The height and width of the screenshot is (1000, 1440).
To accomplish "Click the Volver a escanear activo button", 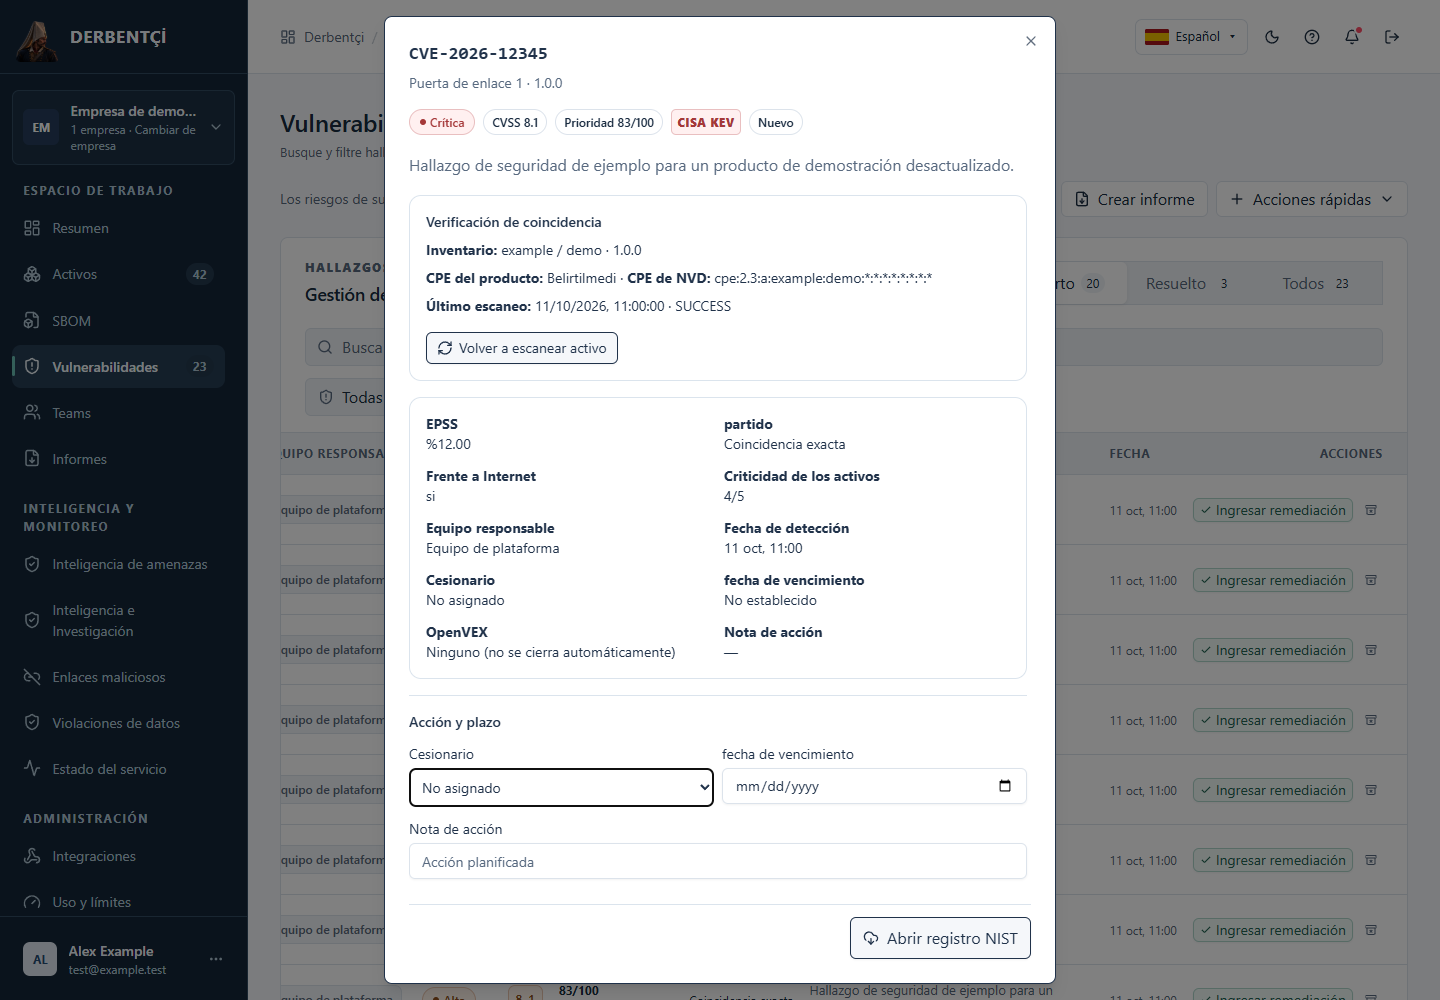I will (x=522, y=348).
